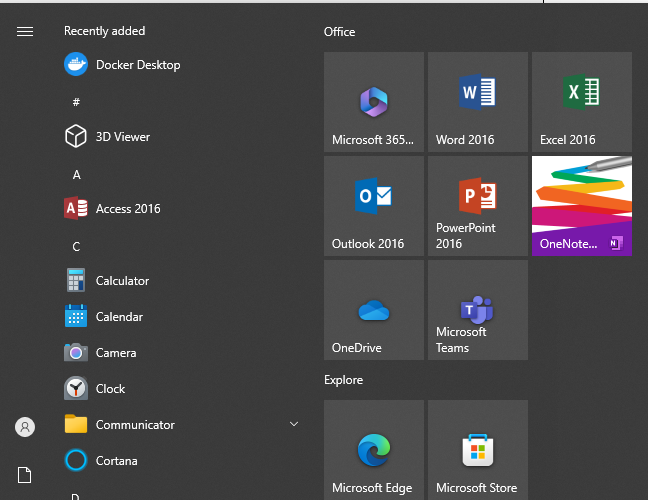
Task: Launch the 3D Viewer app
Action: (x=122, y=137)
